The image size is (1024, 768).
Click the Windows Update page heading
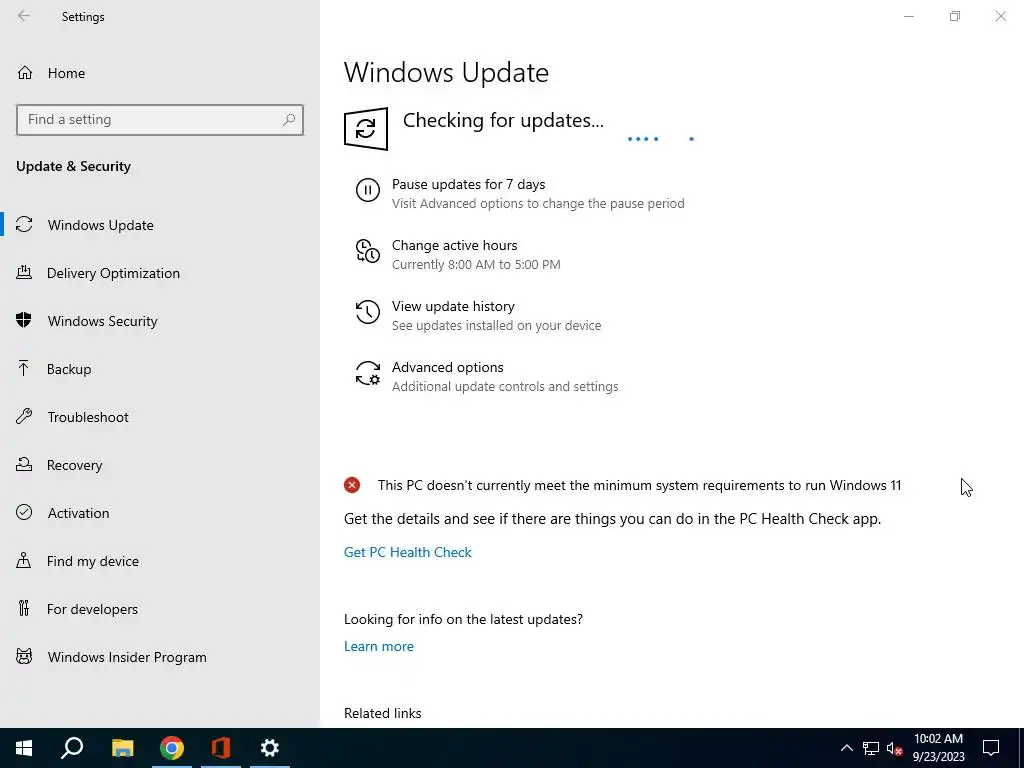[446, 72]
